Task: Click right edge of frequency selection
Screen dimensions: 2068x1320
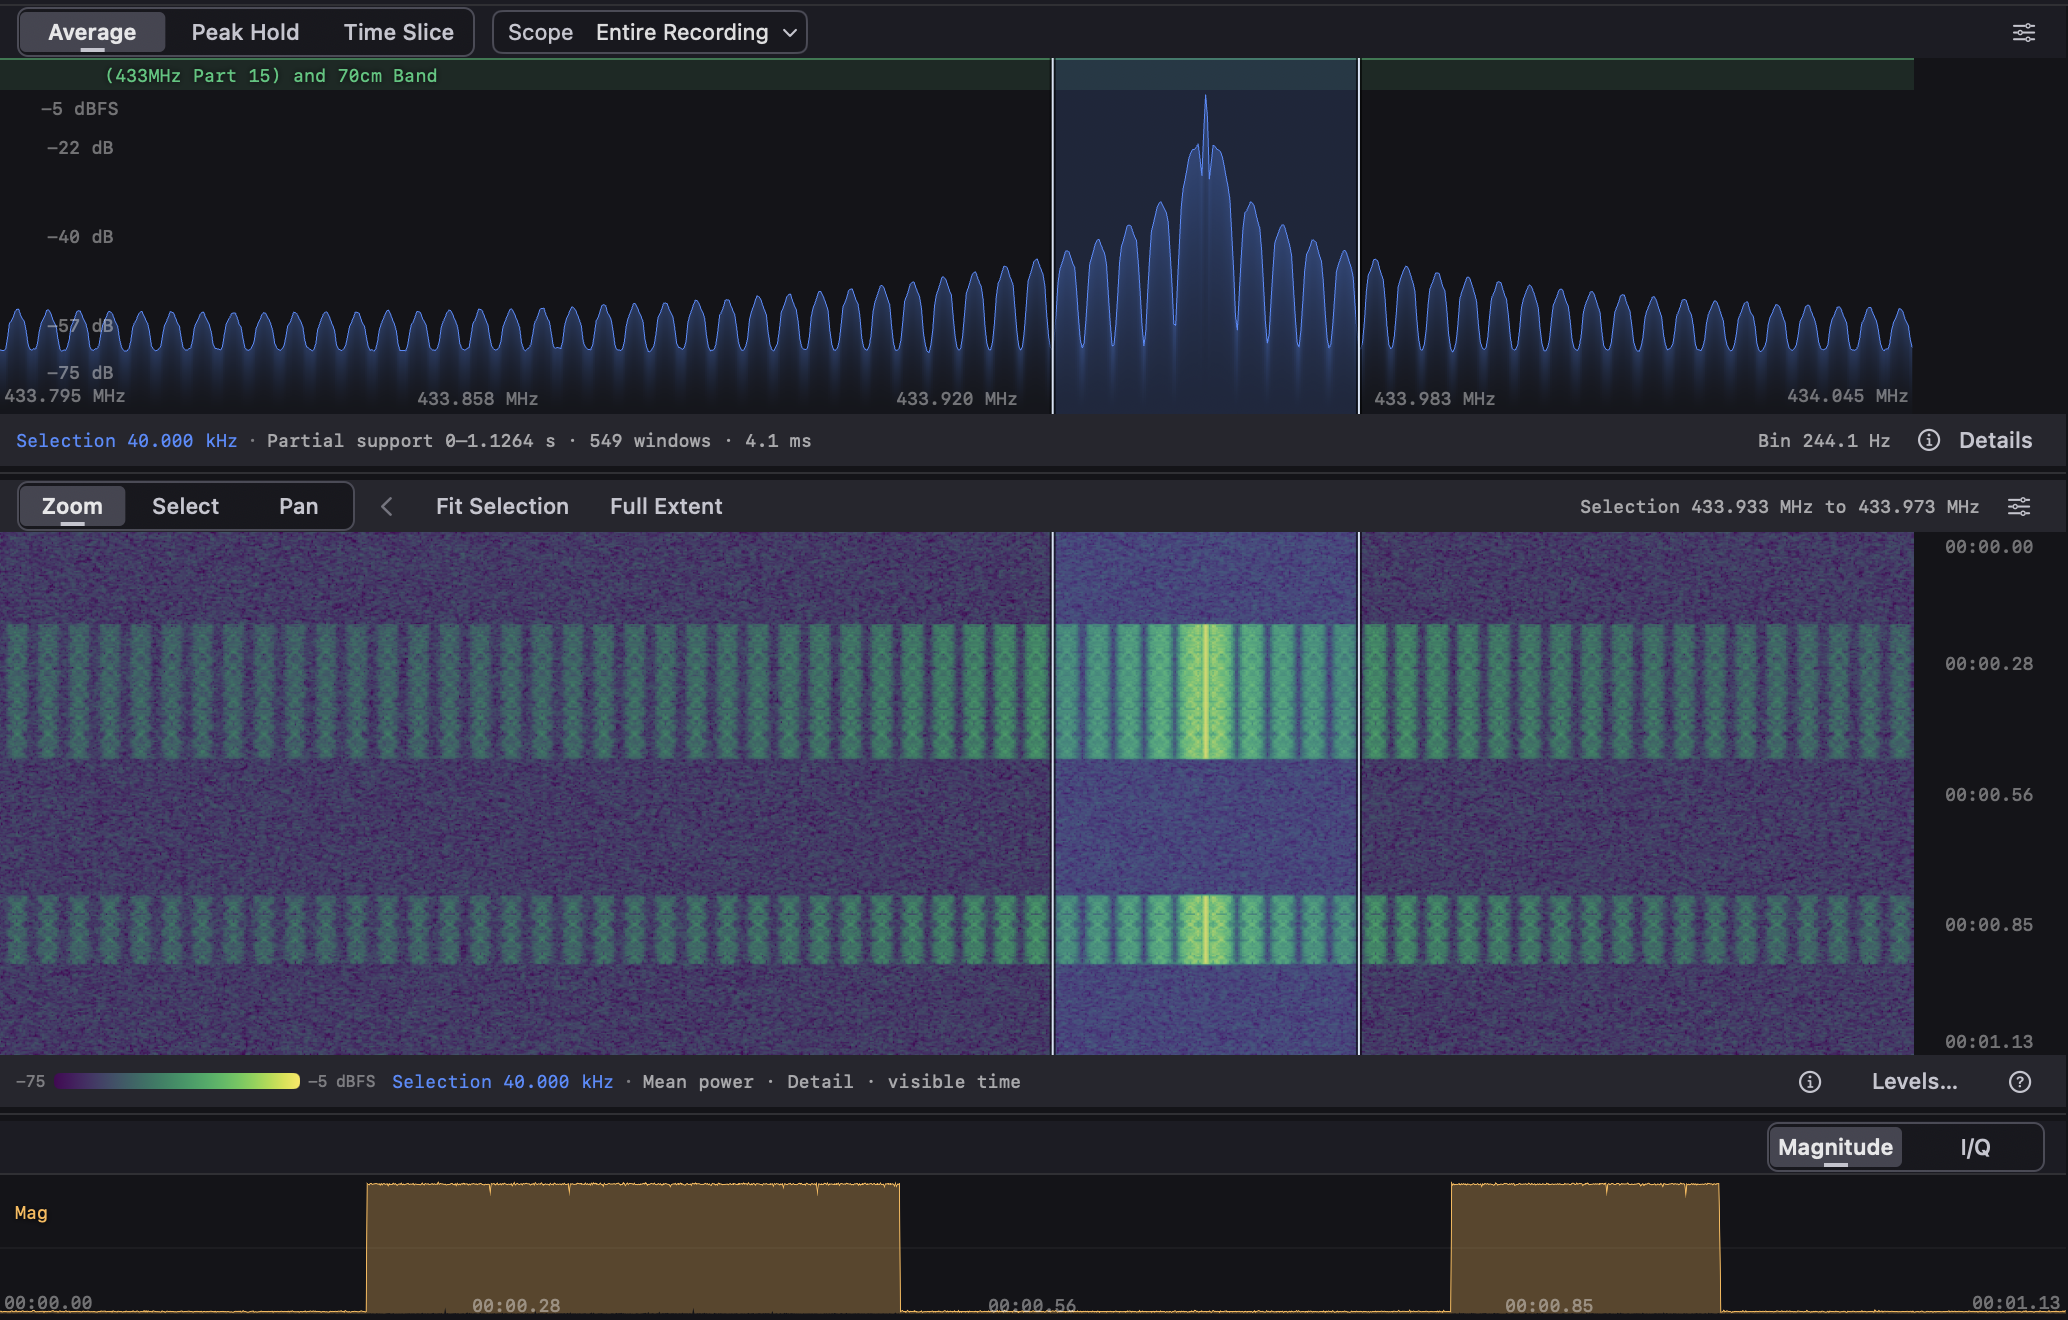Action: click(x=1358, y=236)
